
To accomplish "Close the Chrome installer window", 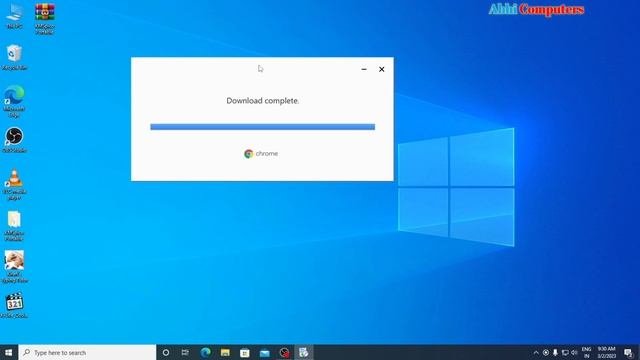I will click(x=381, y=69).
